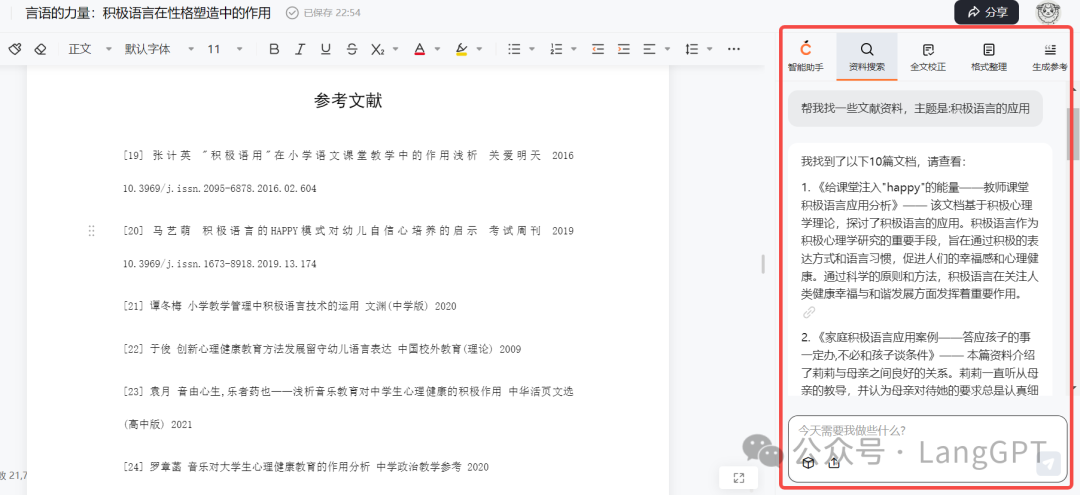1080x495 pixels.
Task: Click the drag handle beside reference [20]
Action: 92,231
